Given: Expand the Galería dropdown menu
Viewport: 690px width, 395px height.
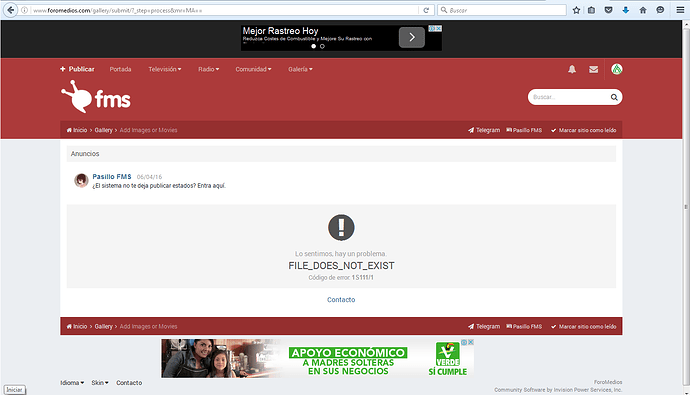Looking at the screenshot, I should (301, 69).
